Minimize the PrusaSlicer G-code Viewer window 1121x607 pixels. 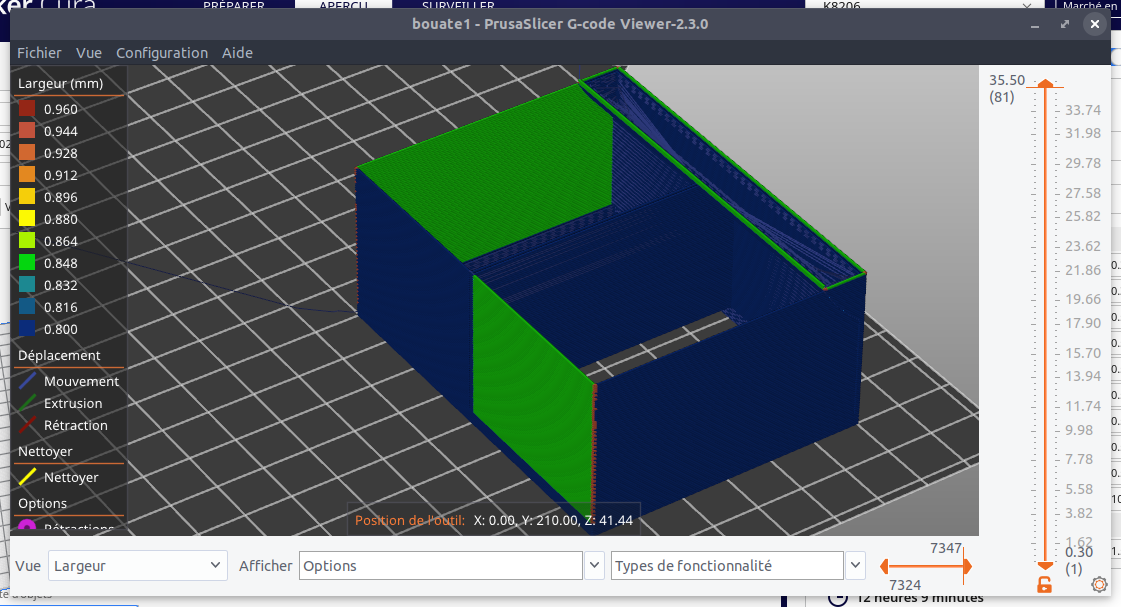[1034, 24]
